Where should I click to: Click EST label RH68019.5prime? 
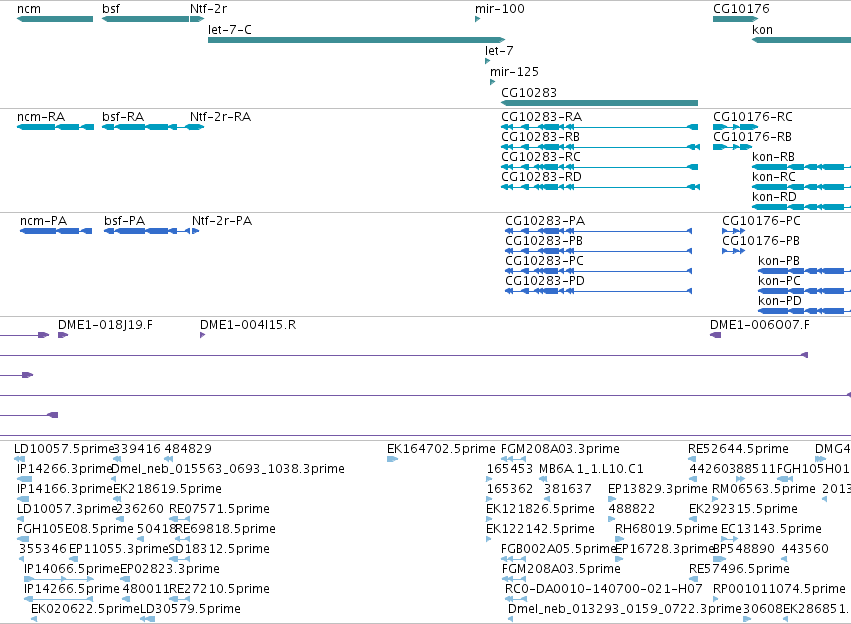[666, 529]
